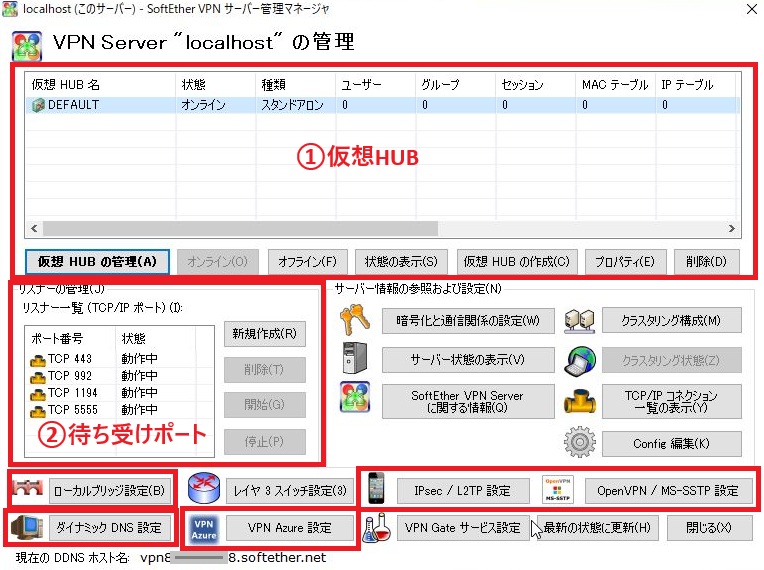Select TCP 443 listener row
The height and width of the screenshot is (570, 764).
pyautogui.click(x=119, y=360)
